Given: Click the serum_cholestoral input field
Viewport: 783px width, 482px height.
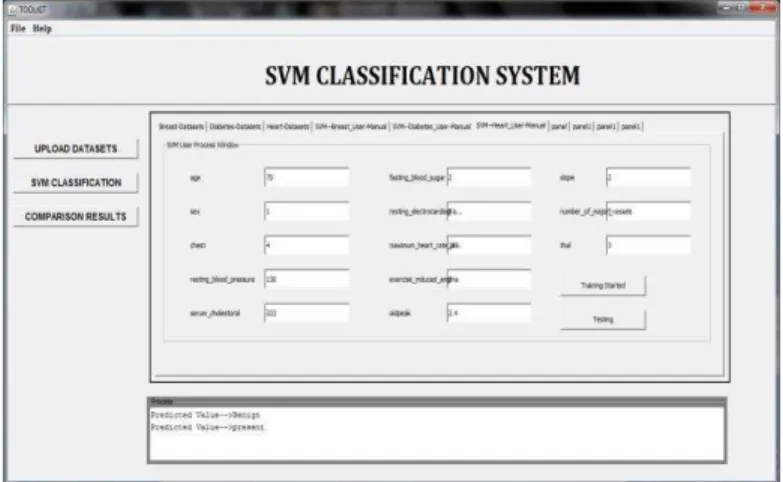Looking at the screenshot, I should [307, 313].
